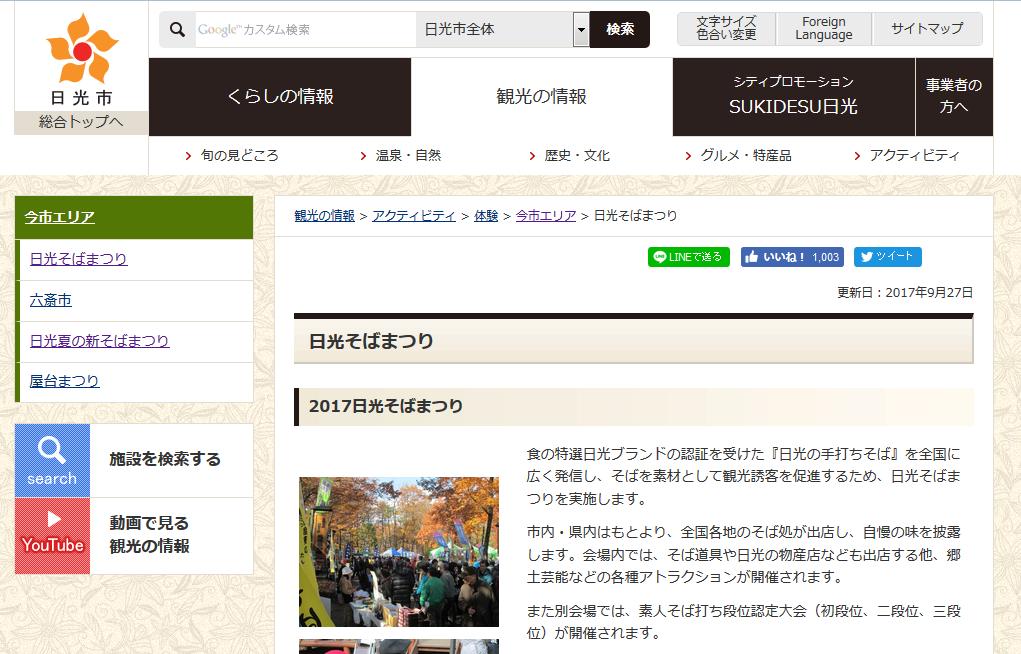This screenshot has width=1021, height=654.
Task: Click the blue search icon tile
Action: 53,461
